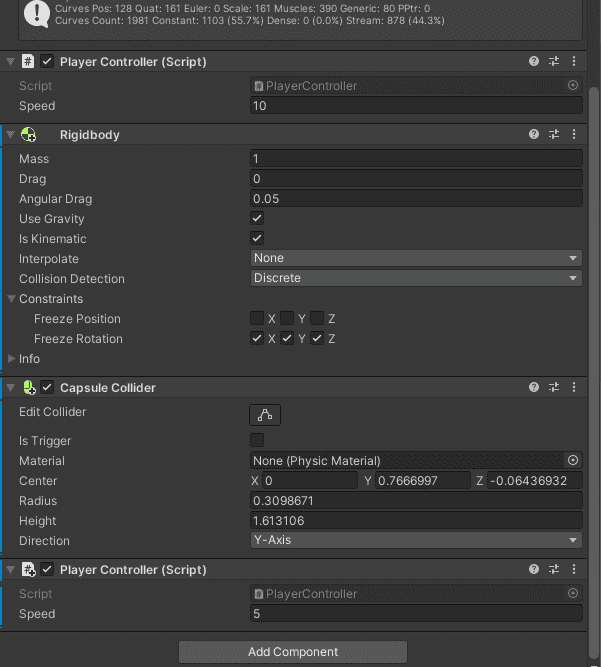Open help for Capsule Collider

pos(534,387)
